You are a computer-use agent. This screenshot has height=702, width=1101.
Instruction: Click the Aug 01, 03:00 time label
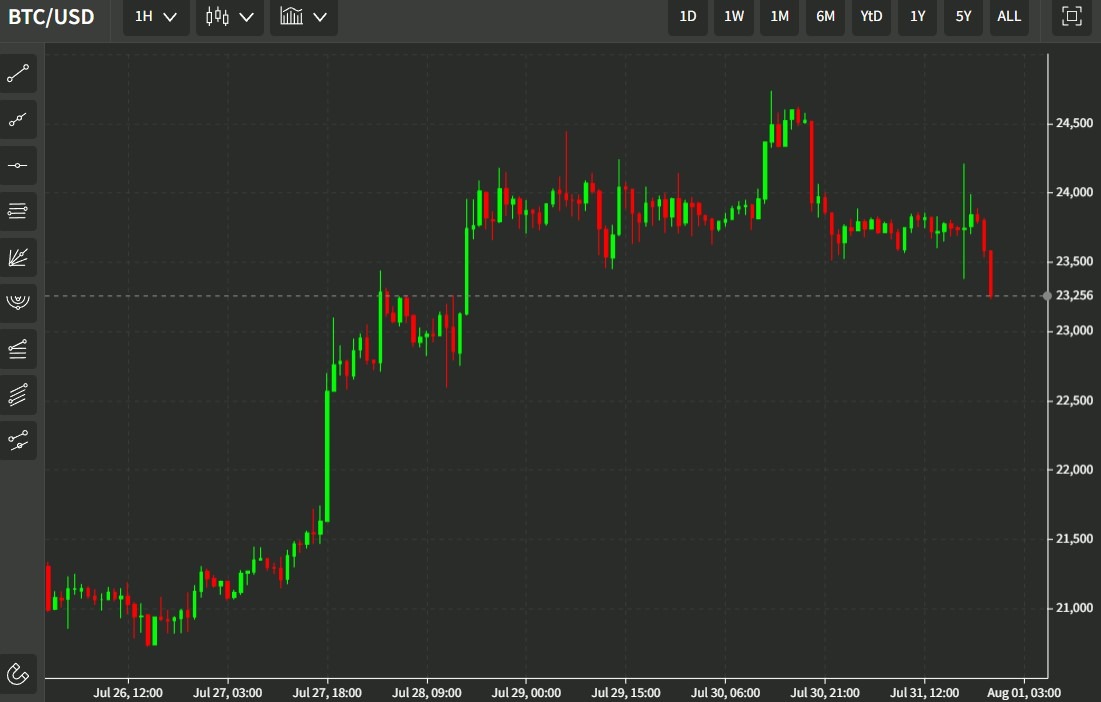(x=1024, y=693)
